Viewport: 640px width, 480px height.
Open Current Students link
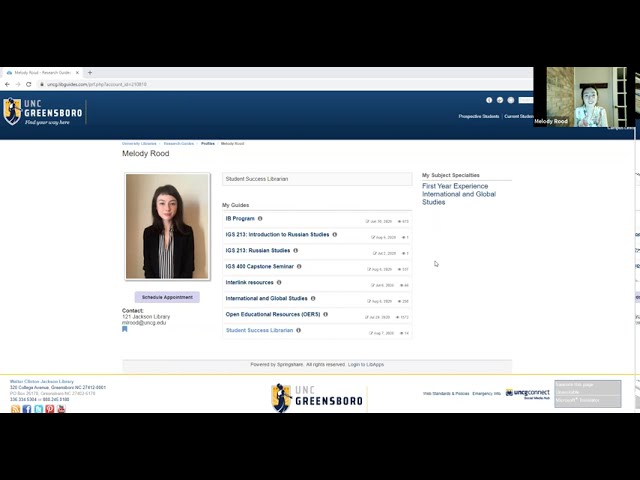pos(518,116)
